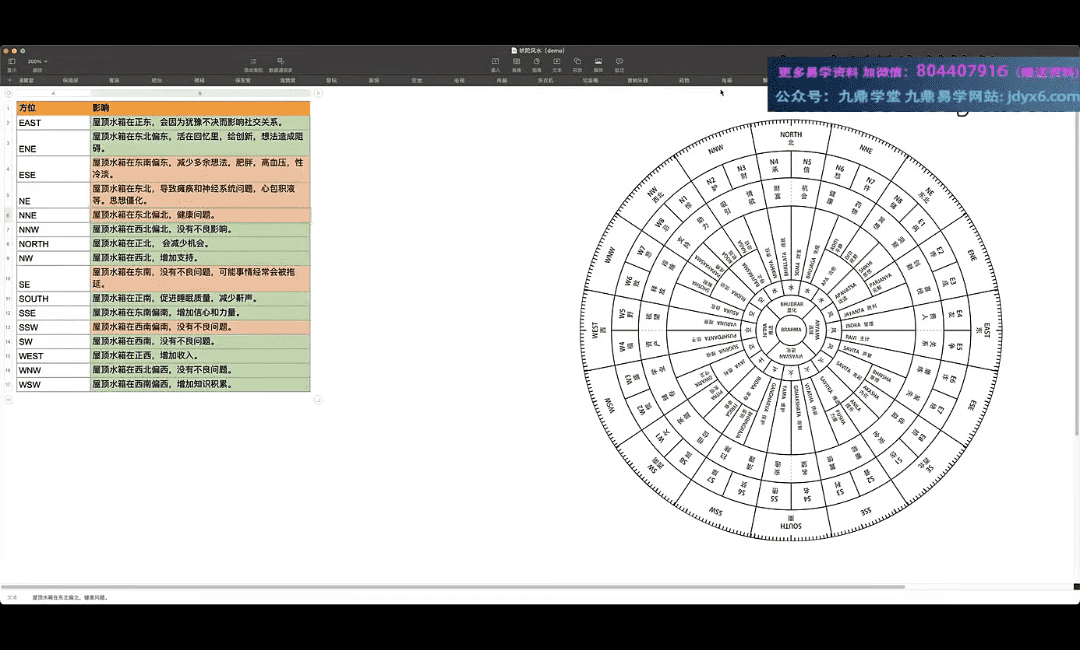This screenshot has height=650, width=1080.
Task: Click the Comment (批注) toolbar icon
Action: [619, 62]
